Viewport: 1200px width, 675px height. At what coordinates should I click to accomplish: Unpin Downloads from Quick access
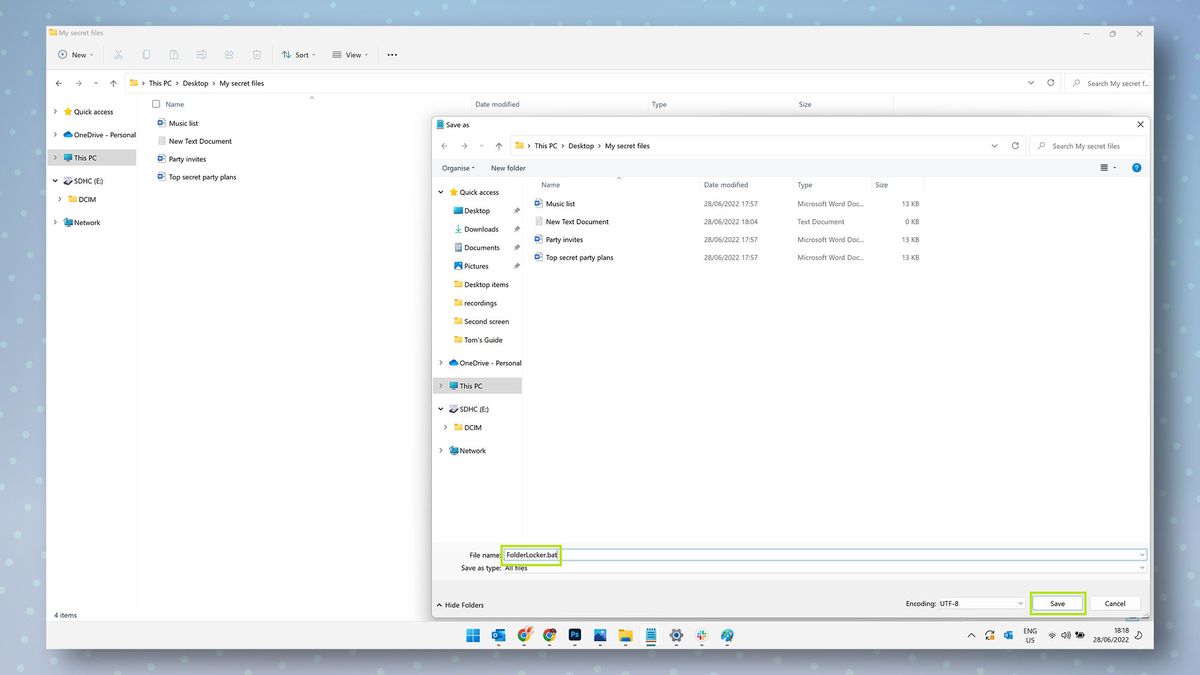516,229
